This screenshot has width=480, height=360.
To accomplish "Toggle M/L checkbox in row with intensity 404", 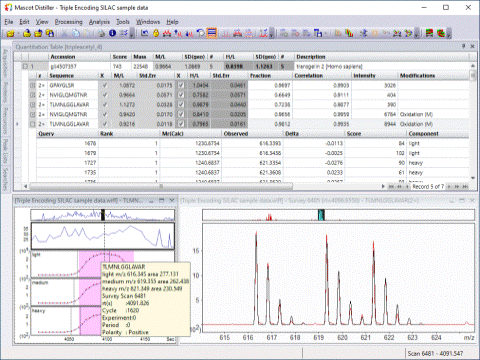I will coord(105,95).
